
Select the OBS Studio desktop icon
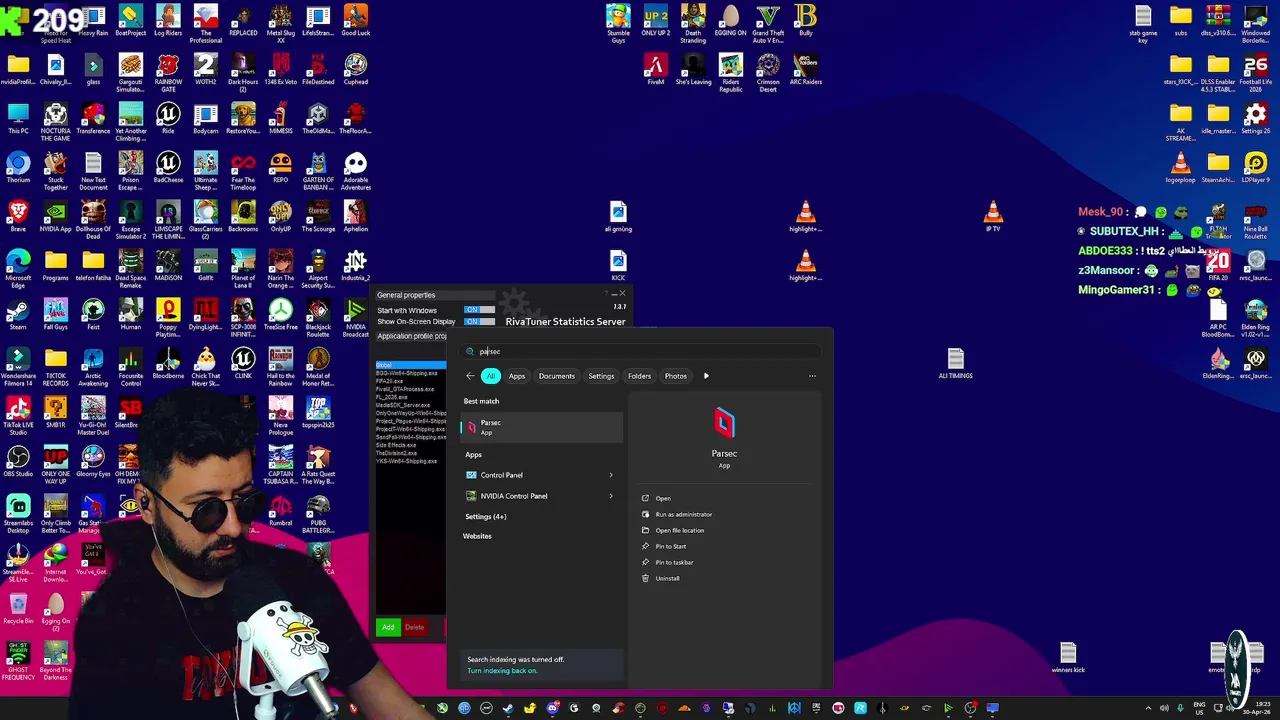coord(18,461)
